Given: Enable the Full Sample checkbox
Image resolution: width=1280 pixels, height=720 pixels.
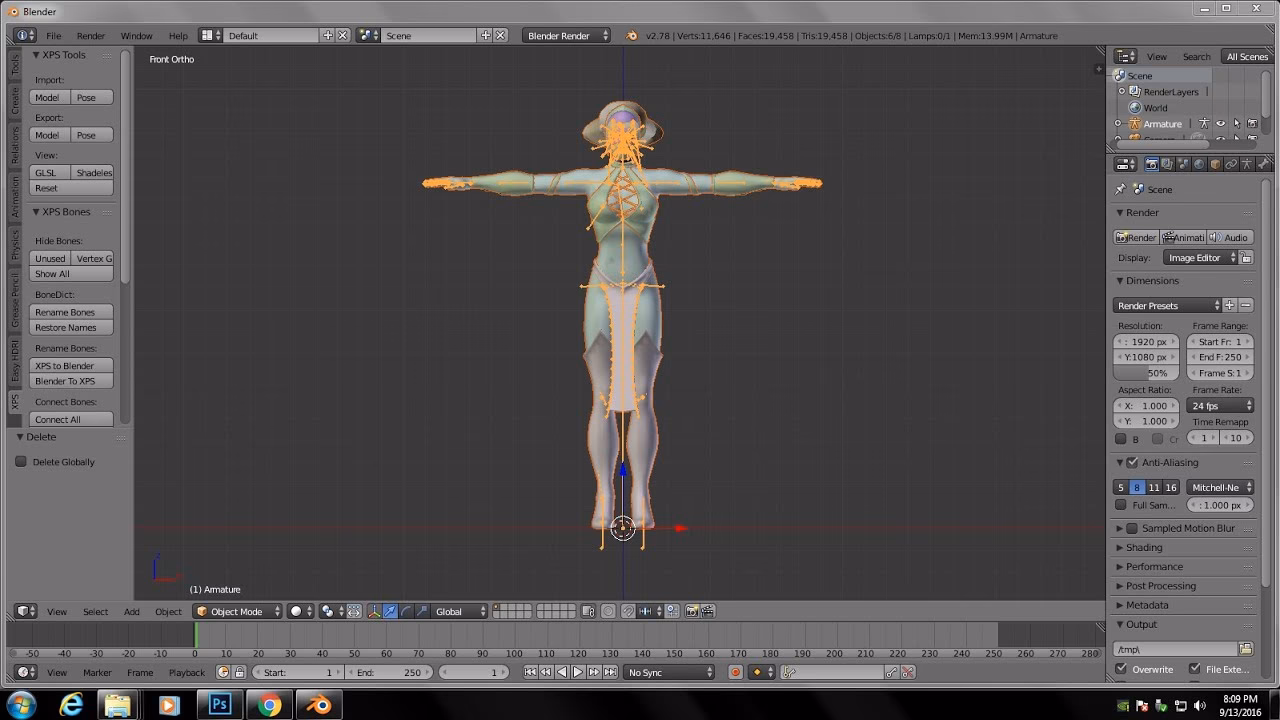Looking at the screenshot, I should pos(1121,505).
